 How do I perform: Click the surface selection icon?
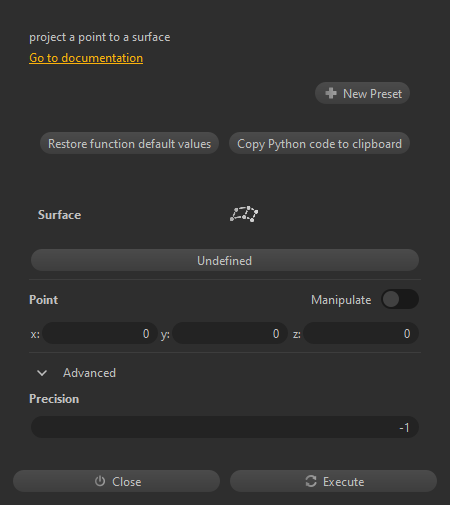pyautogui.click(x=244, y=214)
